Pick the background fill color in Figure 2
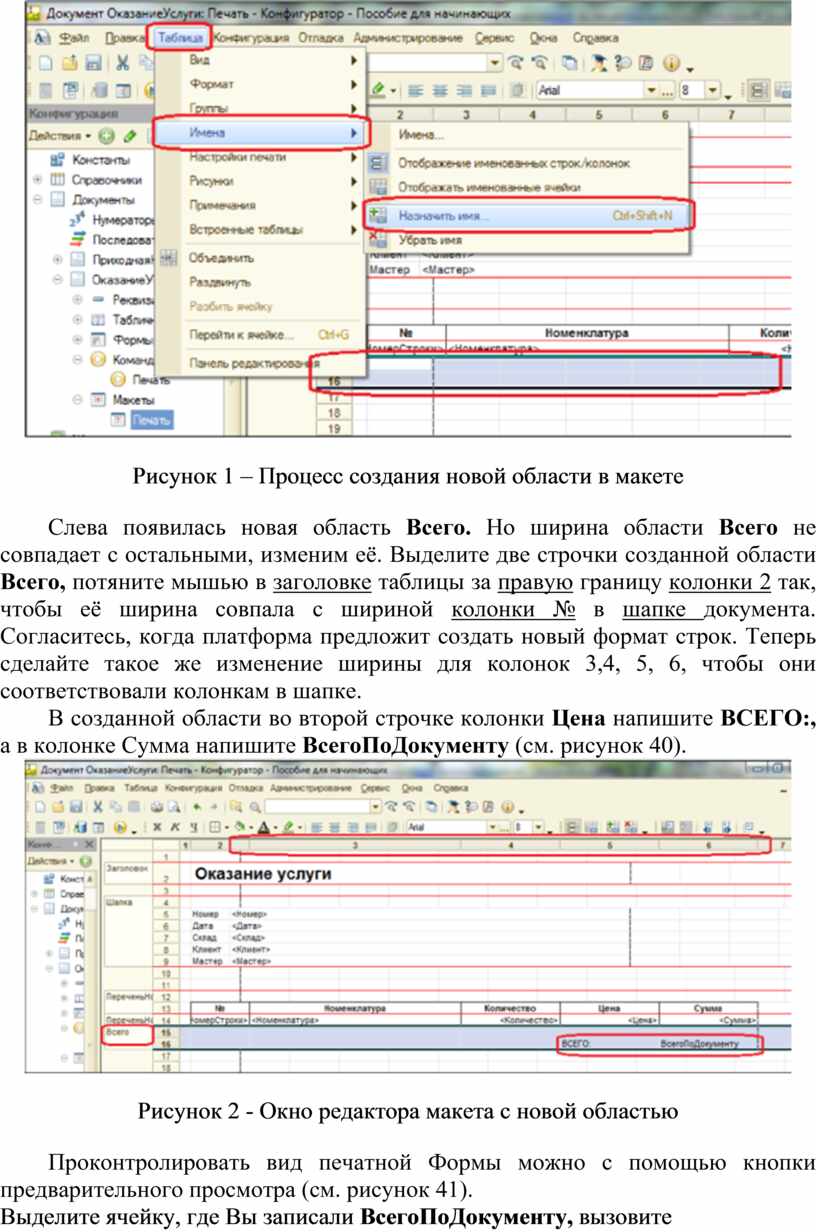The height and width of the screenshot is (1232, 816). pyautogui.click(x=240, y=828)
